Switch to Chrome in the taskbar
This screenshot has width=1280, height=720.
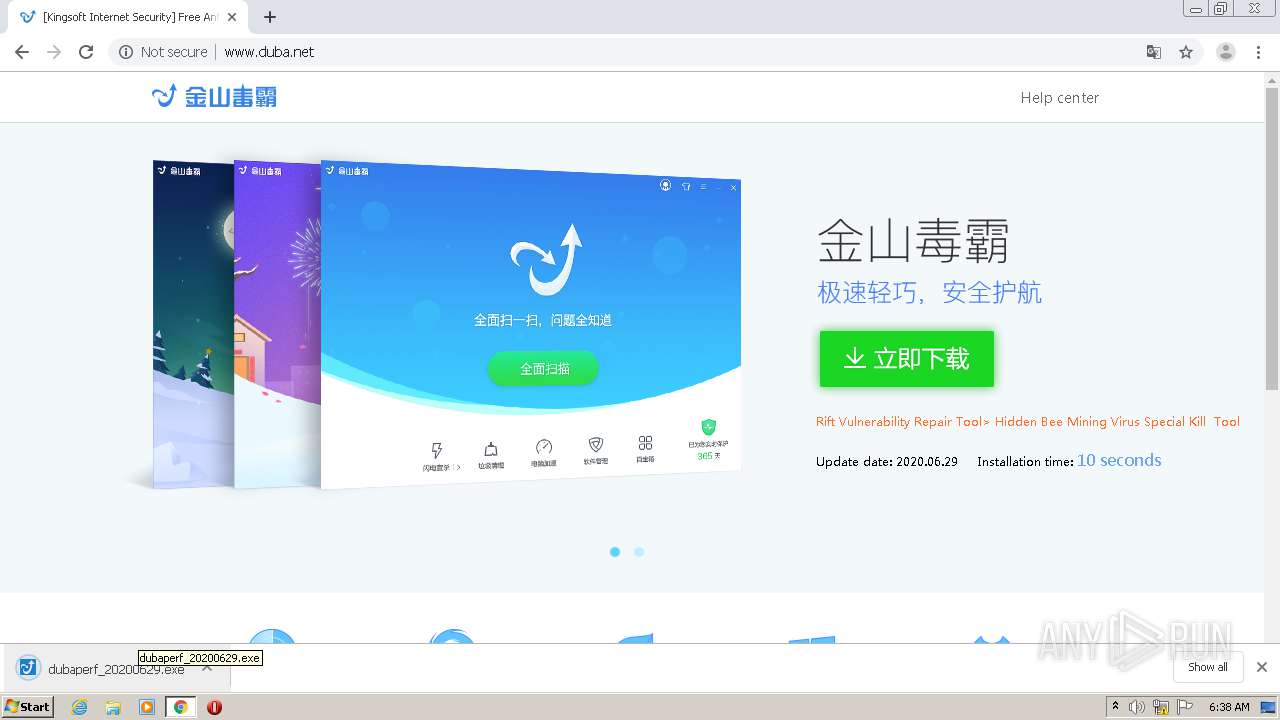pyautogui.click(x=180, y=707)
